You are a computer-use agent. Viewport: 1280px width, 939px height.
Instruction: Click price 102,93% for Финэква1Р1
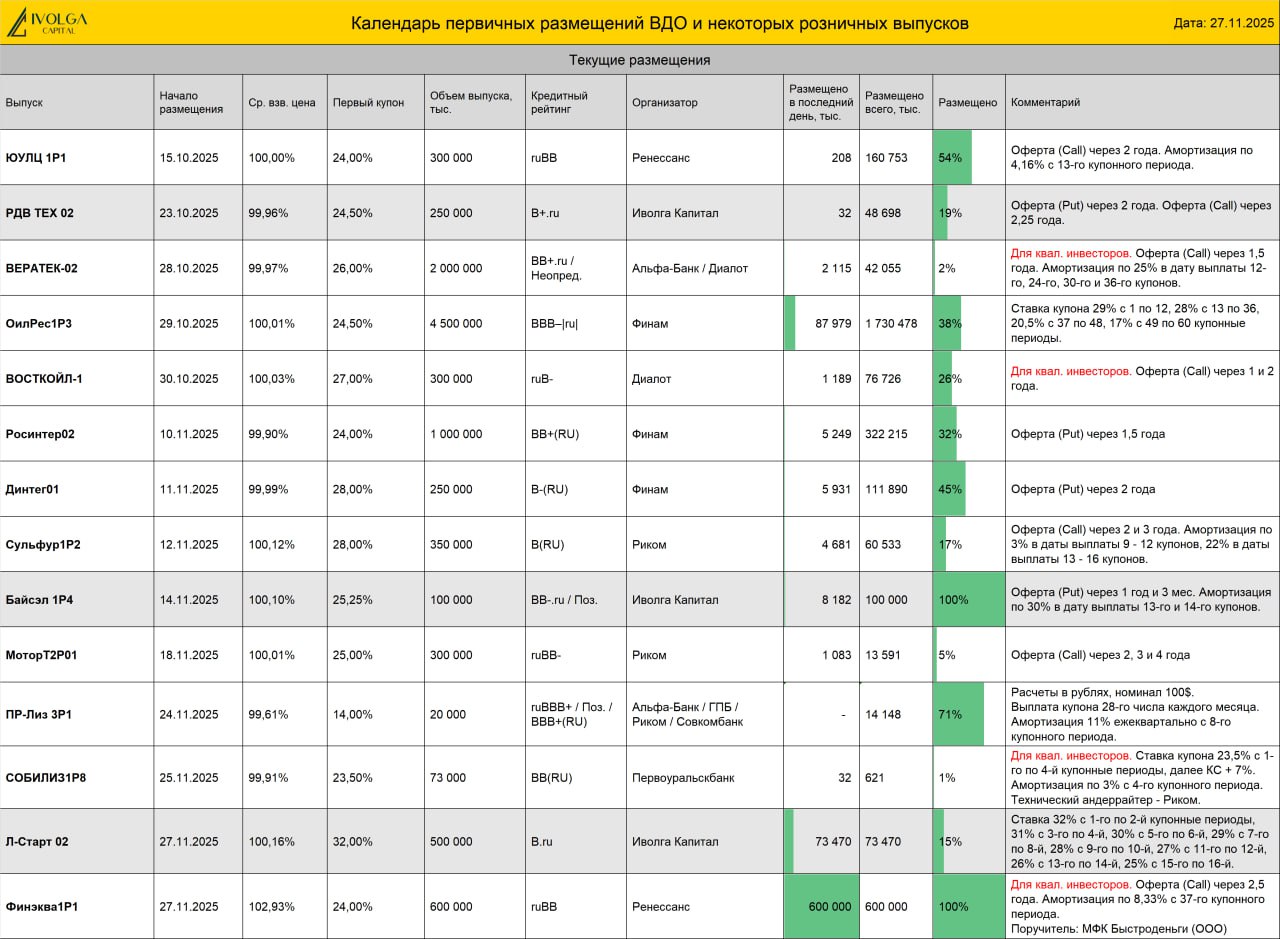[272, 906]
